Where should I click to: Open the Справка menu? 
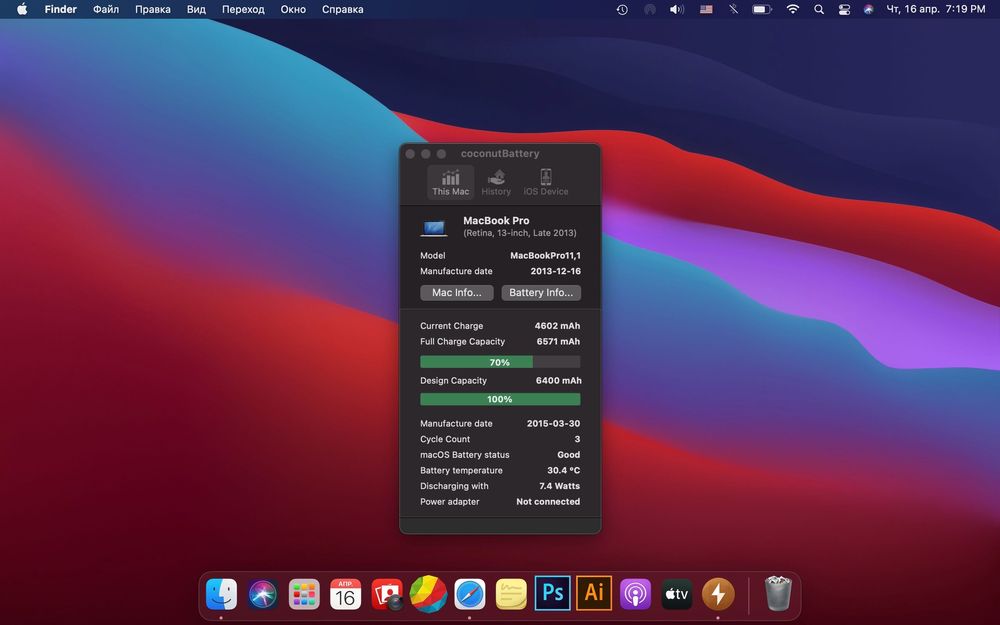(342, 9)
